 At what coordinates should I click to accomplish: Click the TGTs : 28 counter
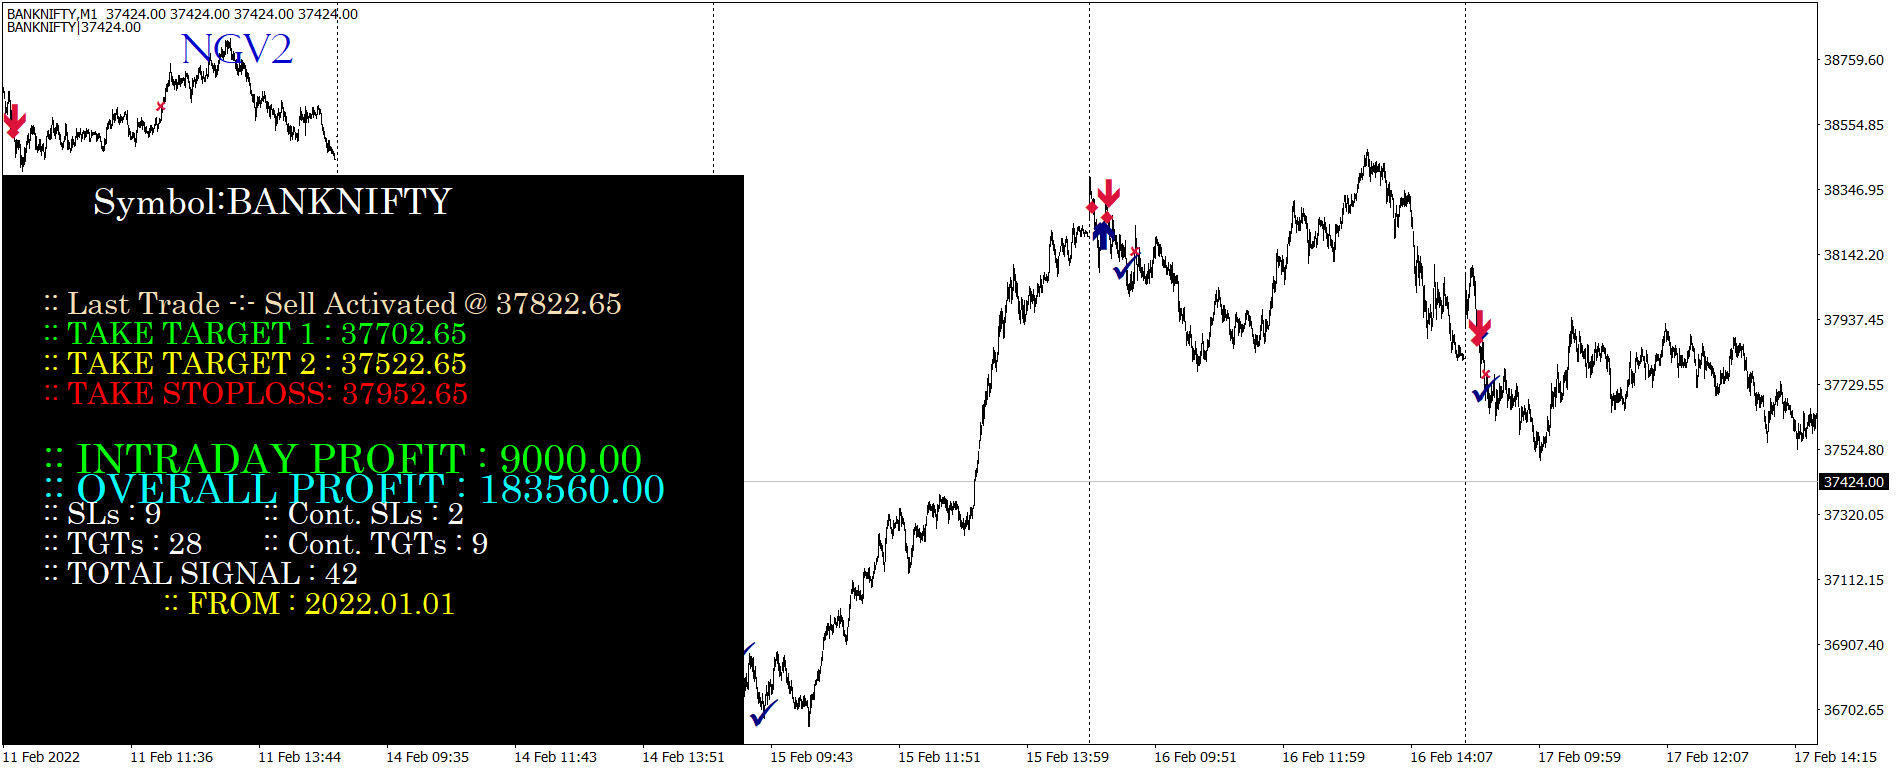(x=123, y=544)
